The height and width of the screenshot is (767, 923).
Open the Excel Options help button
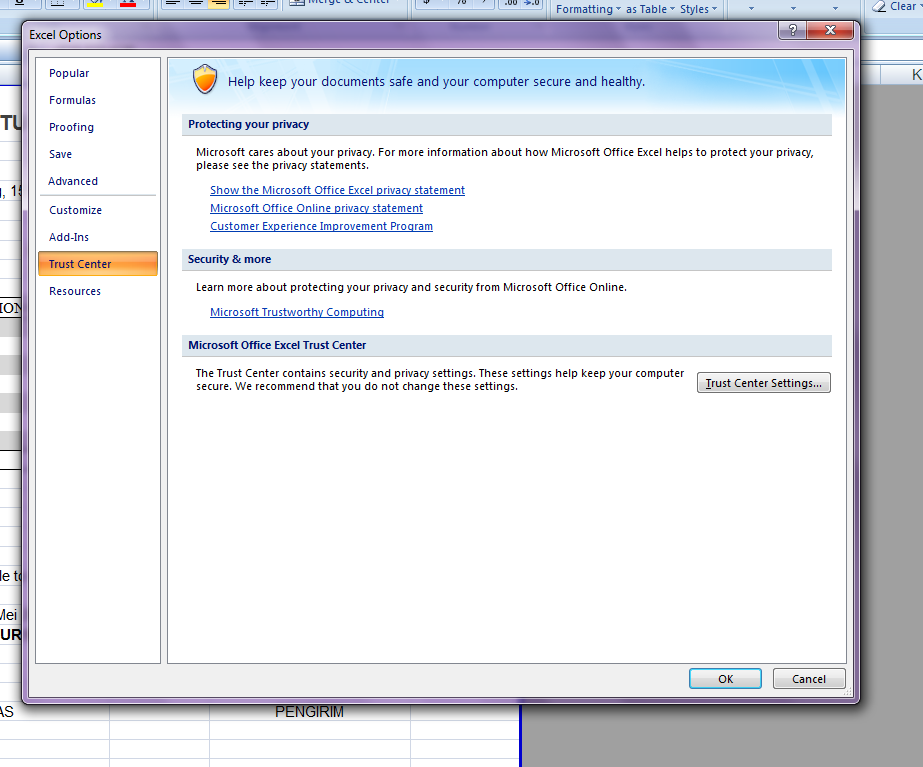point(792,31)
